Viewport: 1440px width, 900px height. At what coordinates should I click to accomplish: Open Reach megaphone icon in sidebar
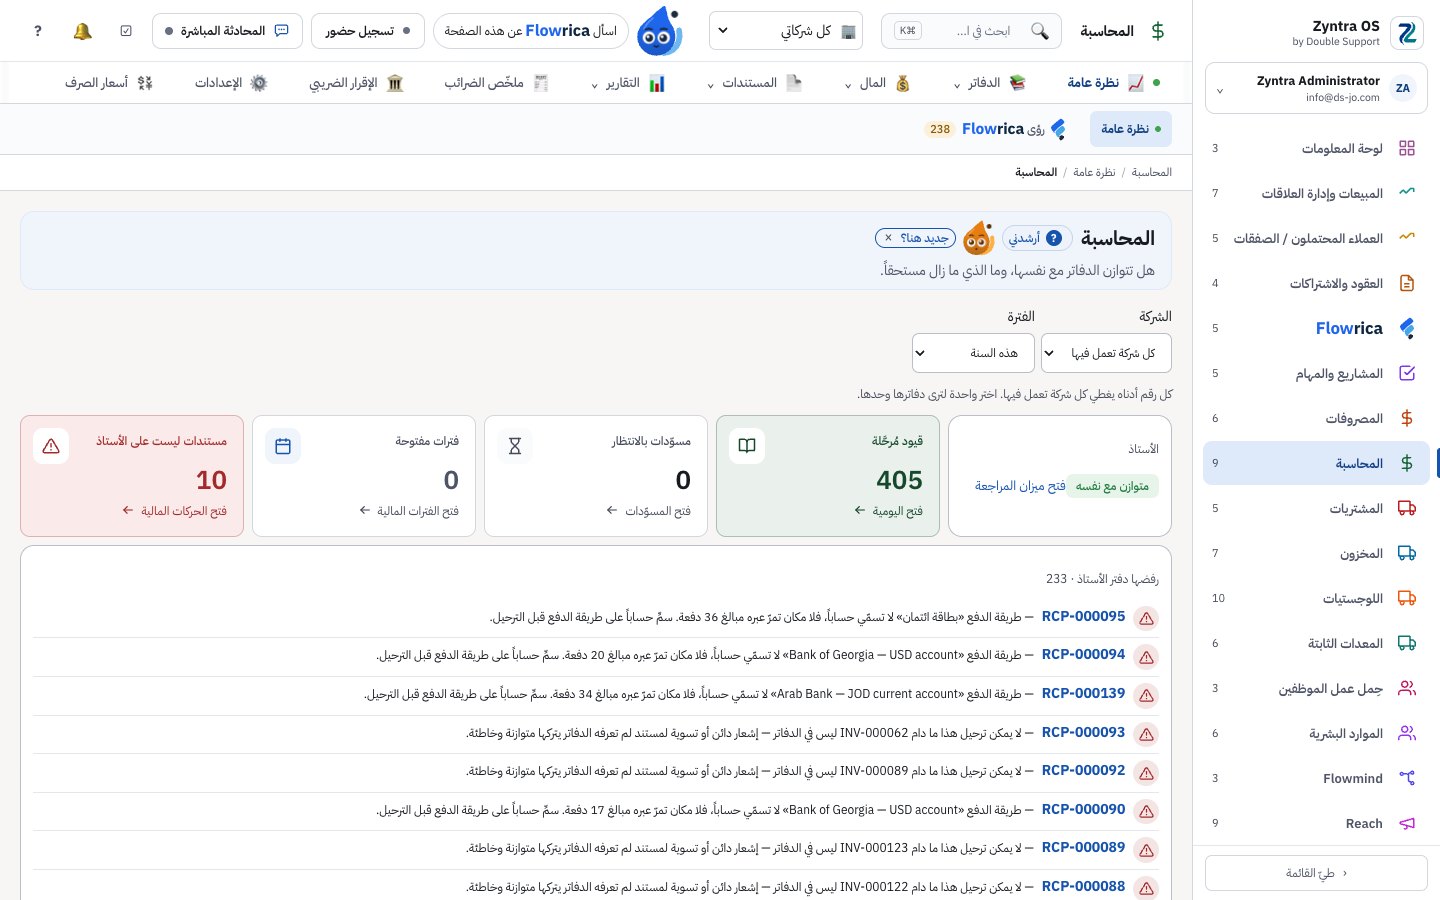tap(1407, 823)
